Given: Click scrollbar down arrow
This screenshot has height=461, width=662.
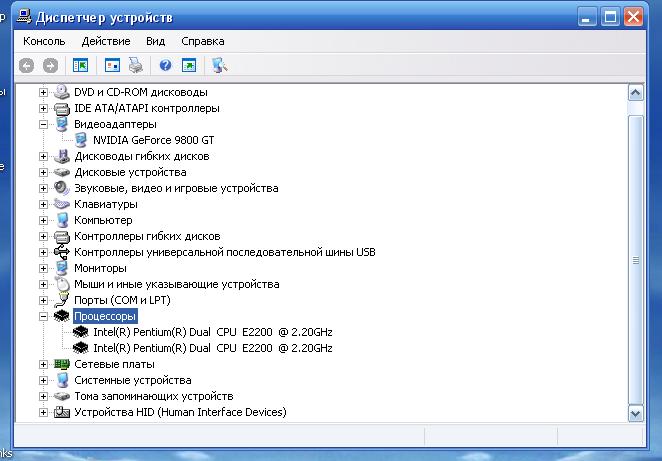Looking at the screenshot, I should click(636, 413).
